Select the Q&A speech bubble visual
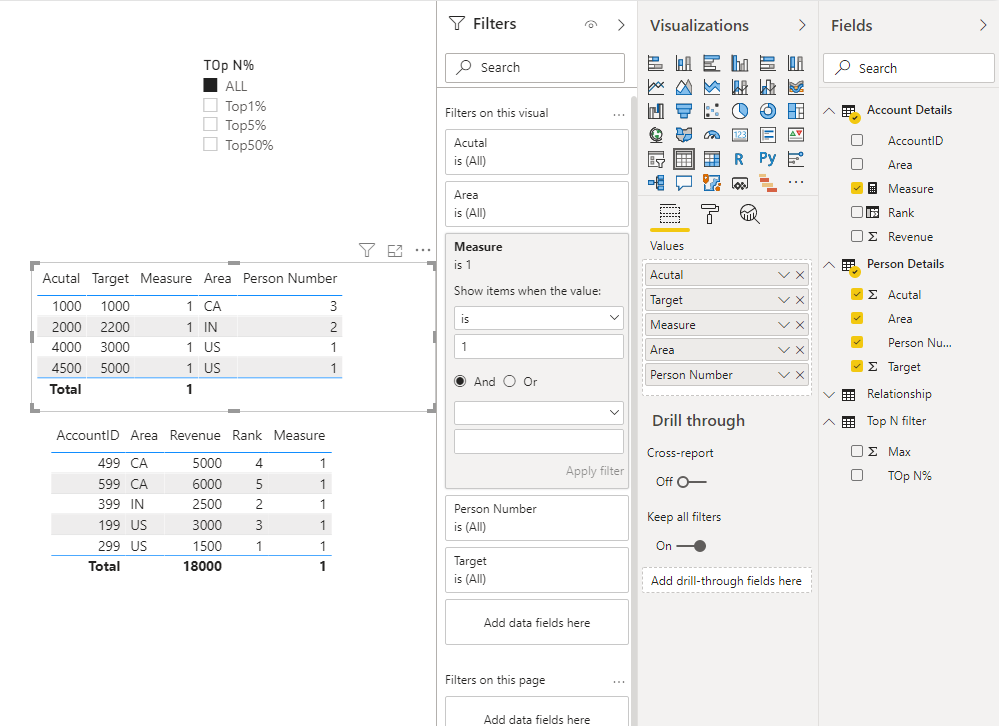 click(x=684, y=183)
